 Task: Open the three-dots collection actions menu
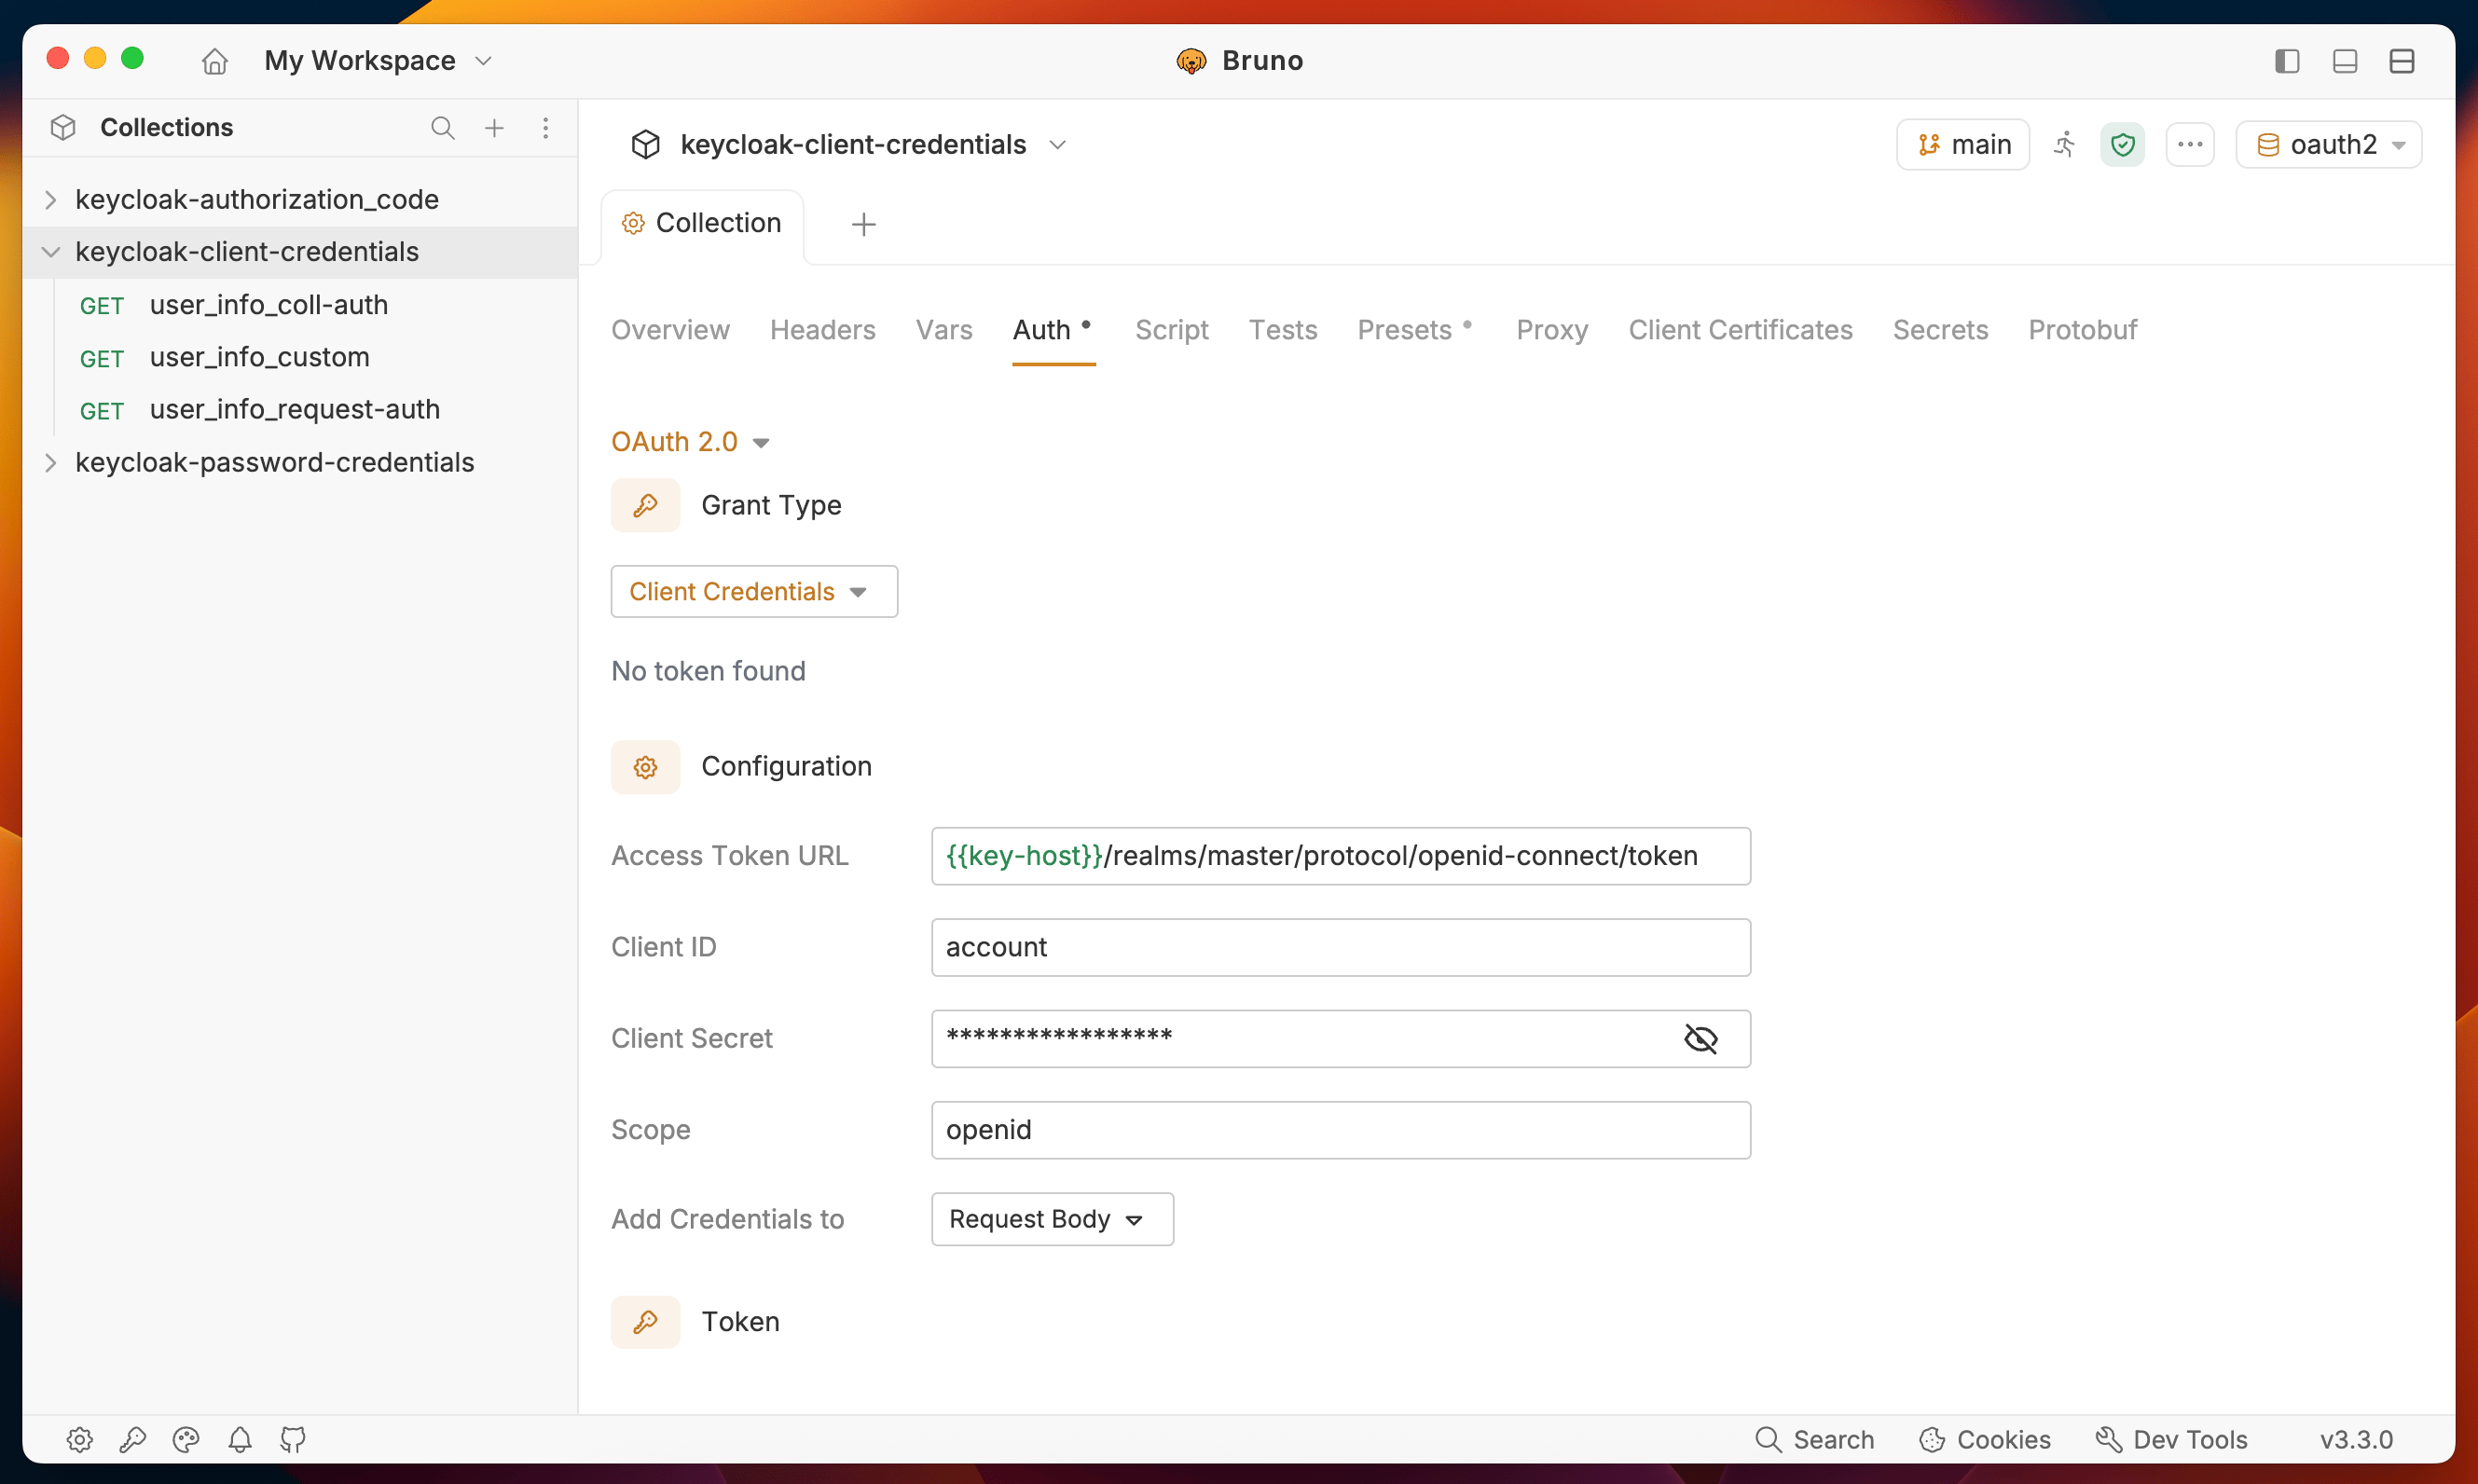pos(2189,145)
